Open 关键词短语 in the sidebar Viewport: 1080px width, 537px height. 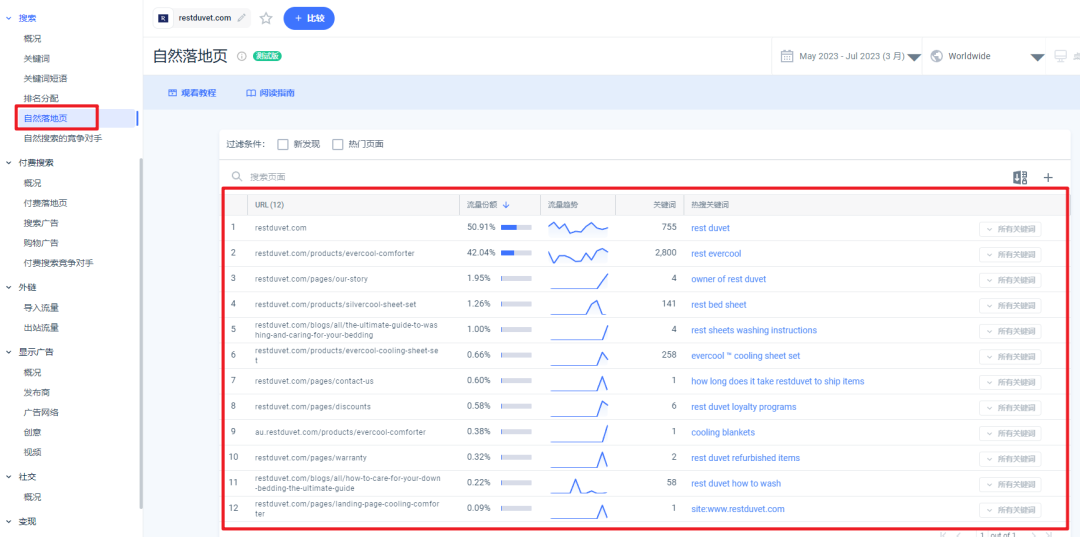point(45,78)
